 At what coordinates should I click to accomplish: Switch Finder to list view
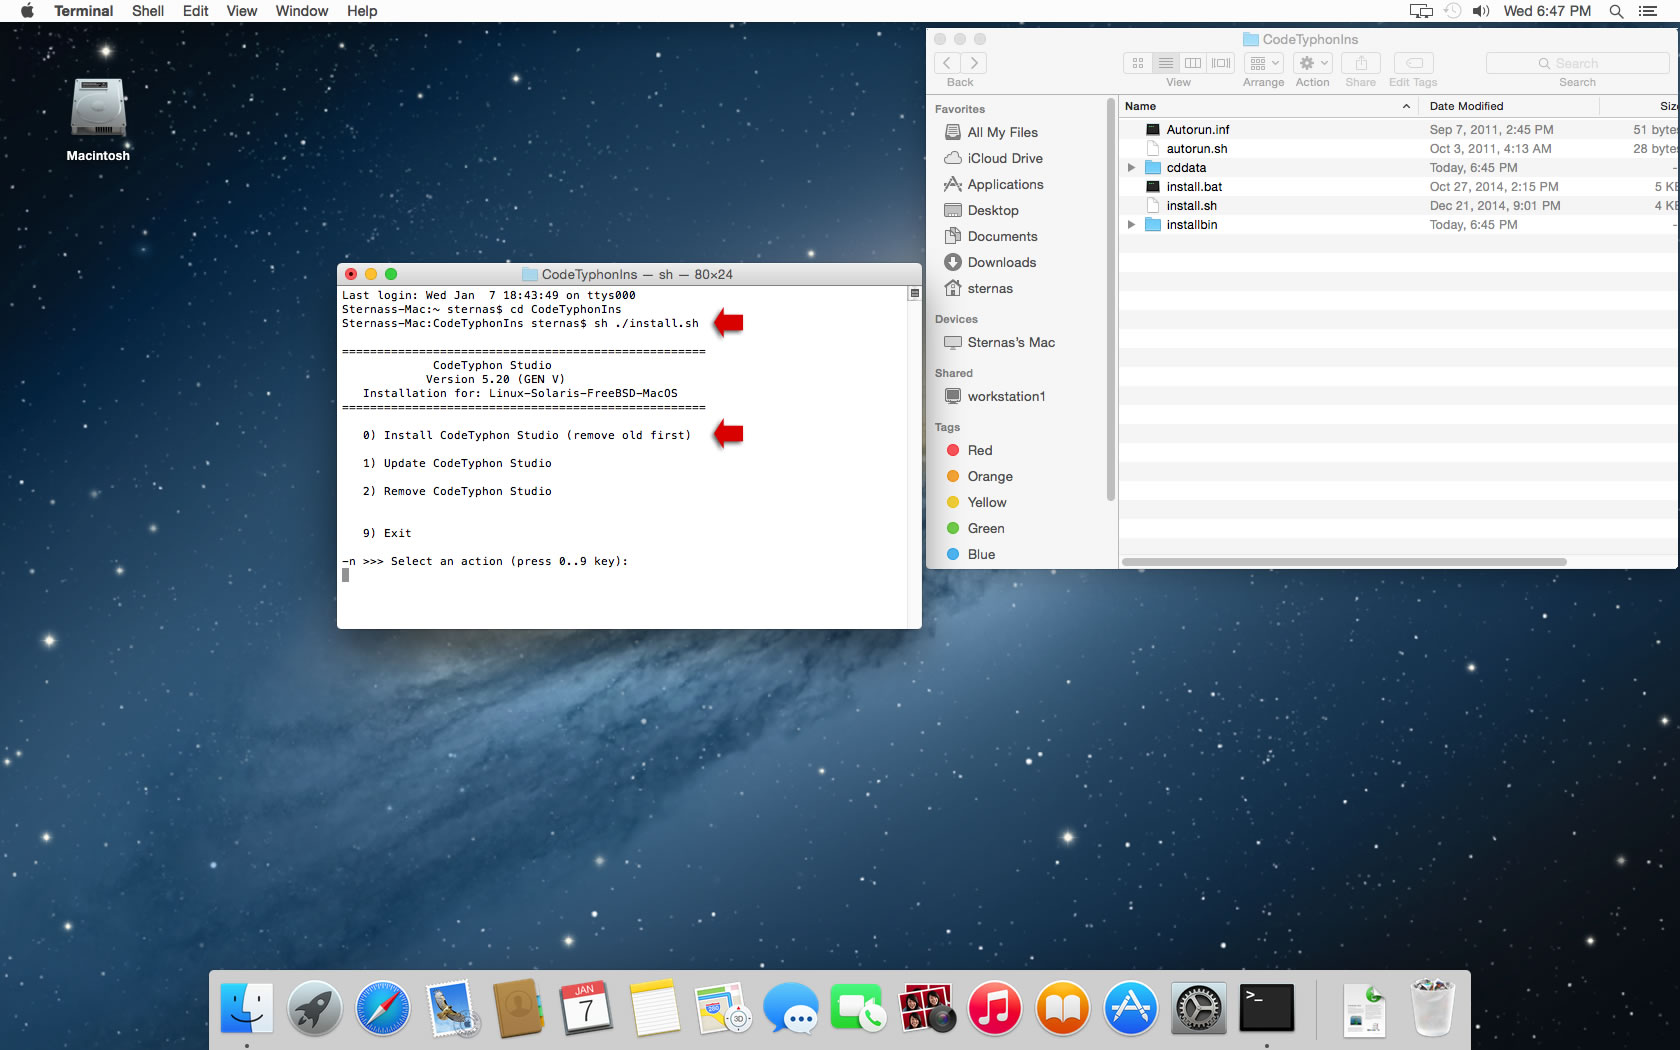click(x=1166, y=63)
